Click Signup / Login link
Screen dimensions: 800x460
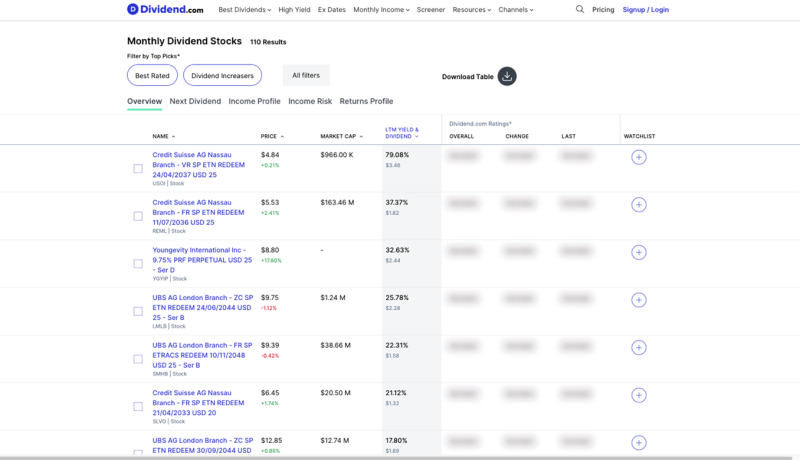(645, 10)
